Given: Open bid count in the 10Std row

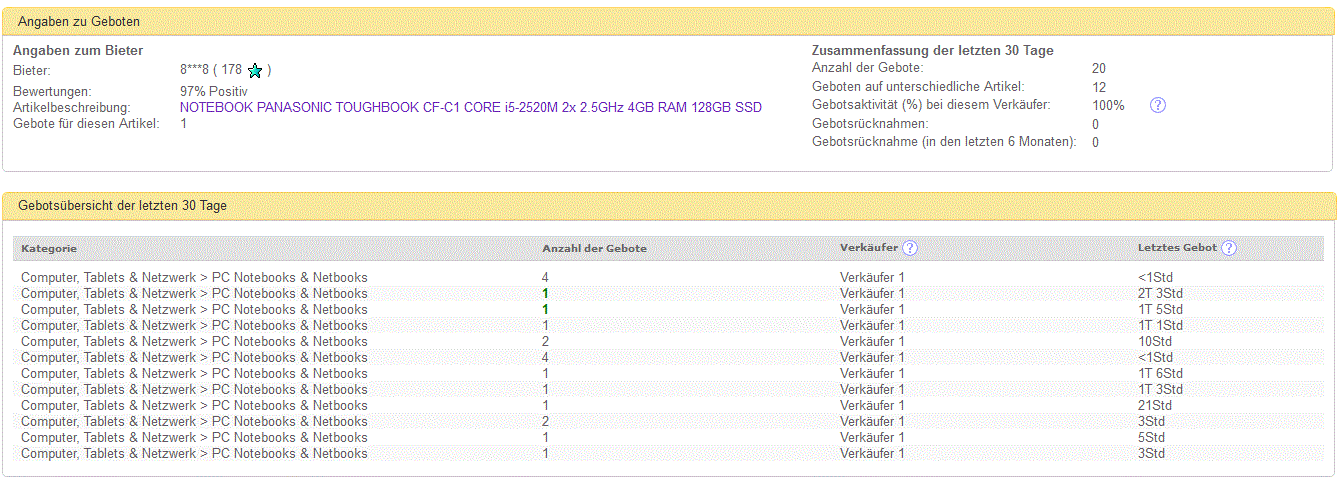Looking at the screenshot, I should click(x=545, y=341).
